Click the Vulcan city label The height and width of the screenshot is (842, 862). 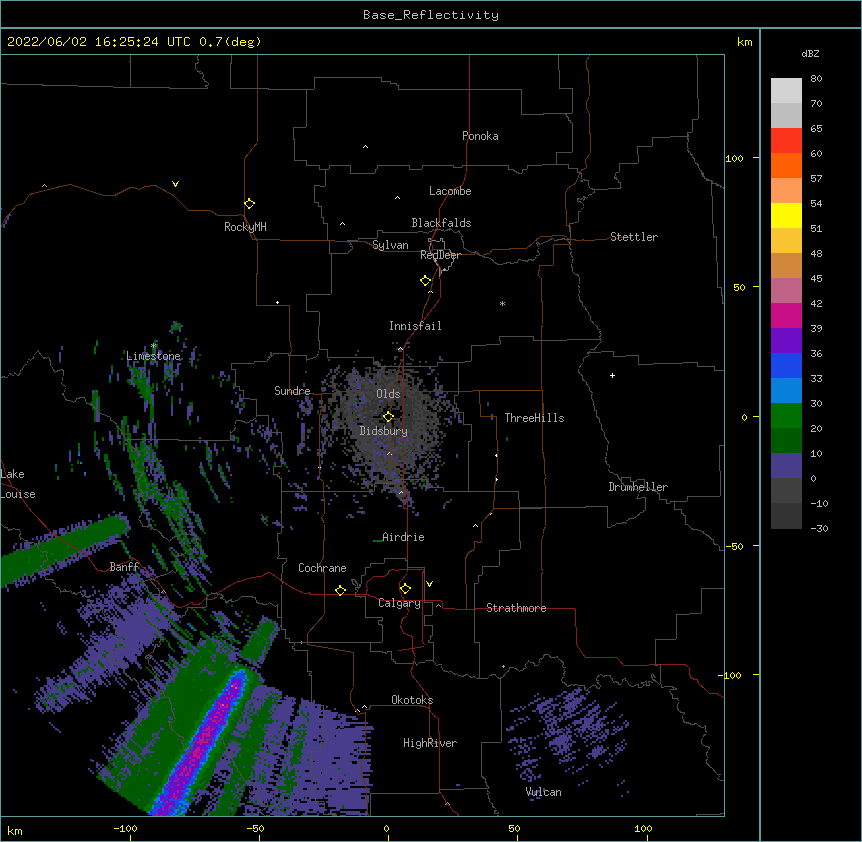tap(543, 792)
